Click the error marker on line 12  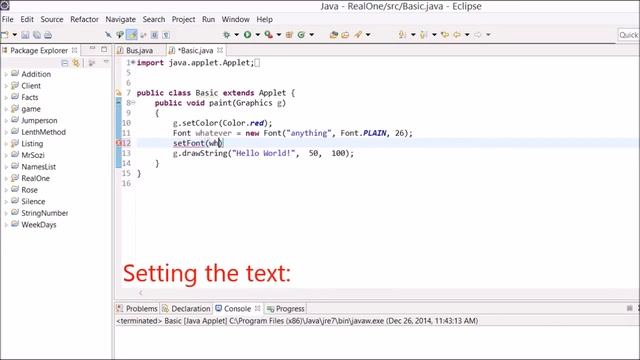click(119, 143)
